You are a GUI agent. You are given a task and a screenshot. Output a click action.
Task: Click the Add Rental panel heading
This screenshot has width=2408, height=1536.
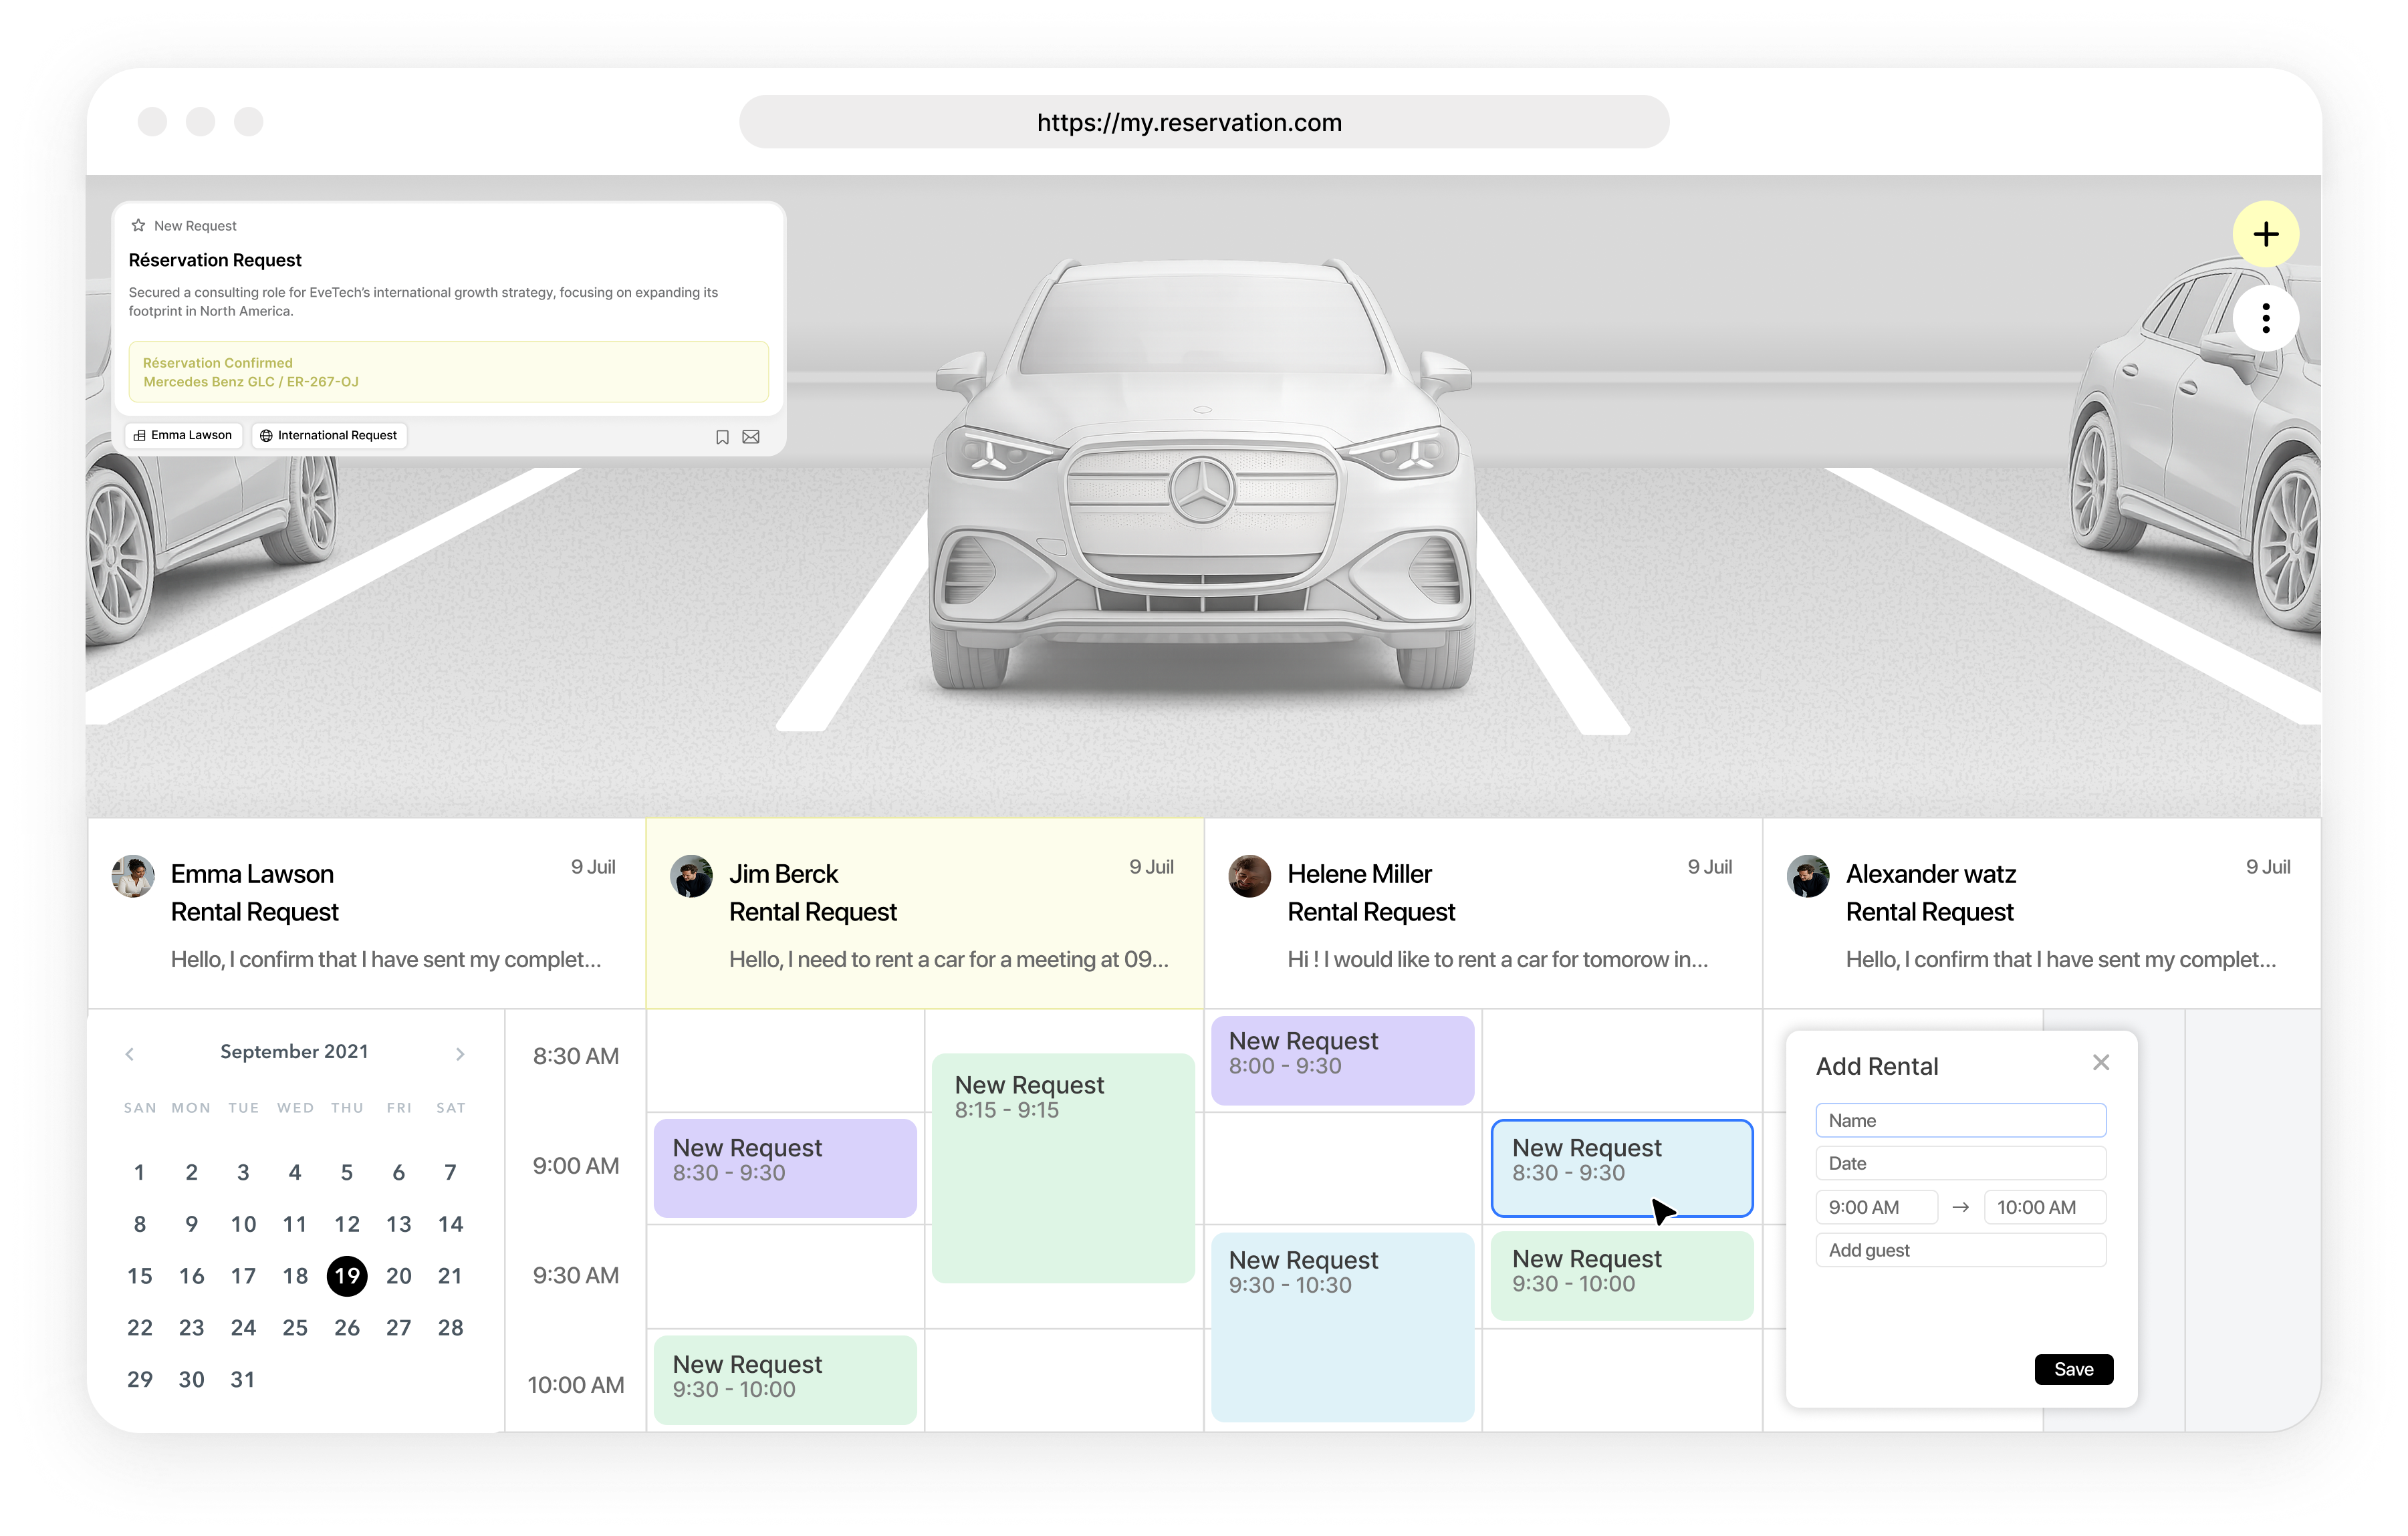click(x=1877, y=1067)
